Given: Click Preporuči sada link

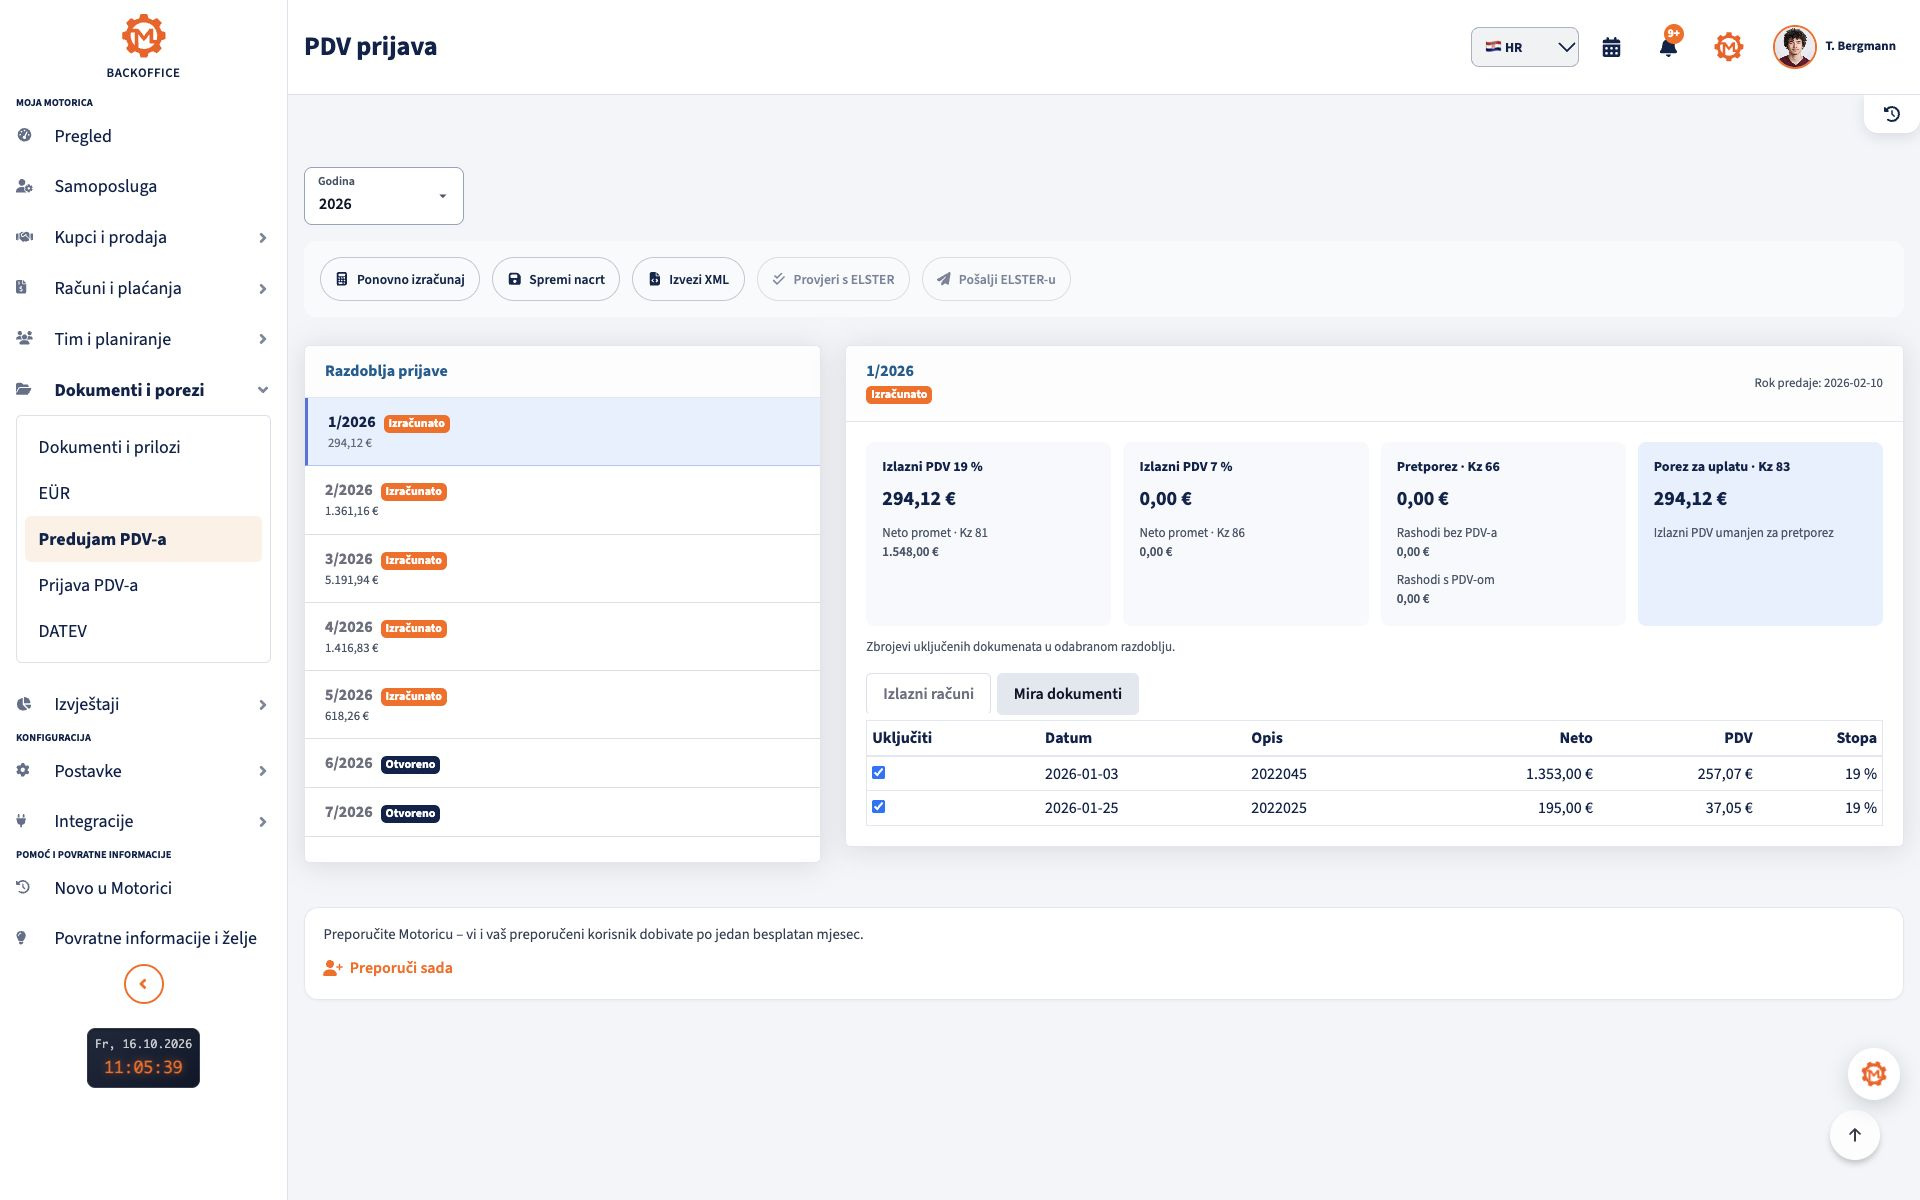Looking at the screenshot, I should (x=388, y=968).
